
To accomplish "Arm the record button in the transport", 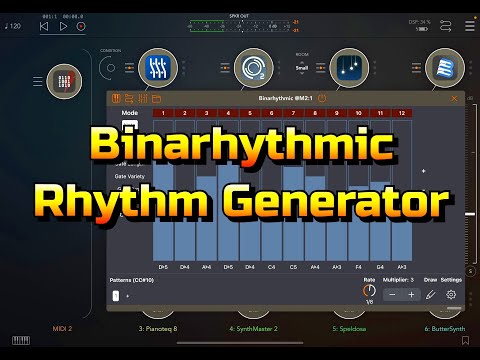I will pos(81,26).
